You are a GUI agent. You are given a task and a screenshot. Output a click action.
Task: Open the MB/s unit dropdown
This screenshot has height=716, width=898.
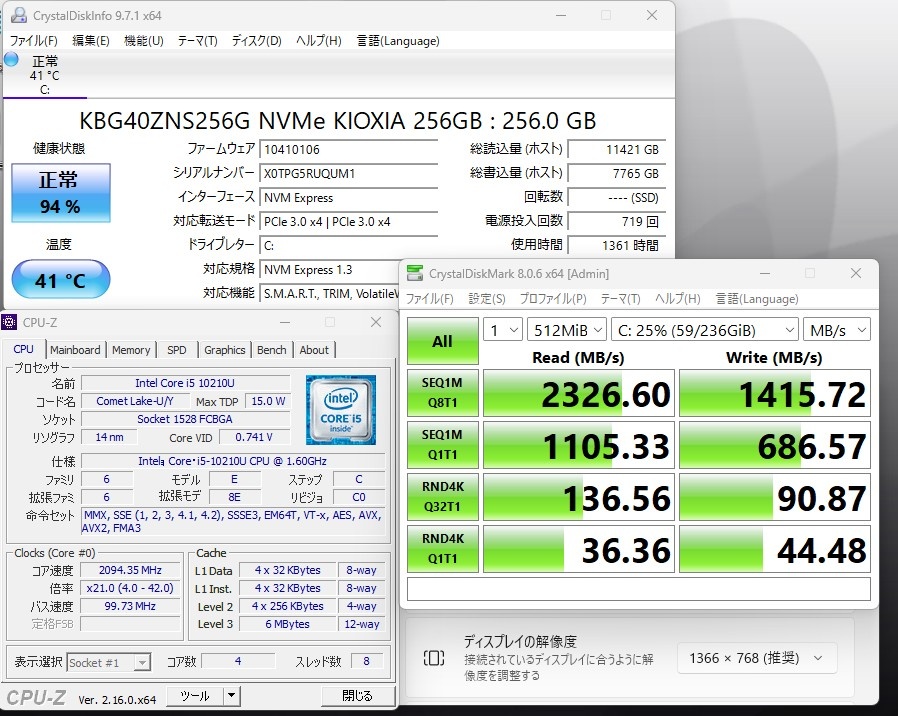836,330
